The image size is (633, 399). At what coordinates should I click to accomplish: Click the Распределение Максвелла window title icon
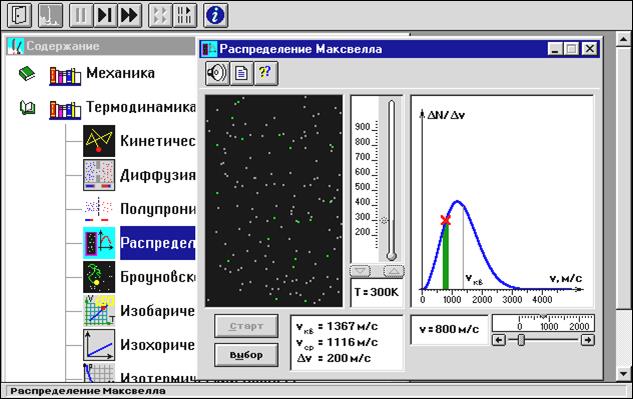209,49
